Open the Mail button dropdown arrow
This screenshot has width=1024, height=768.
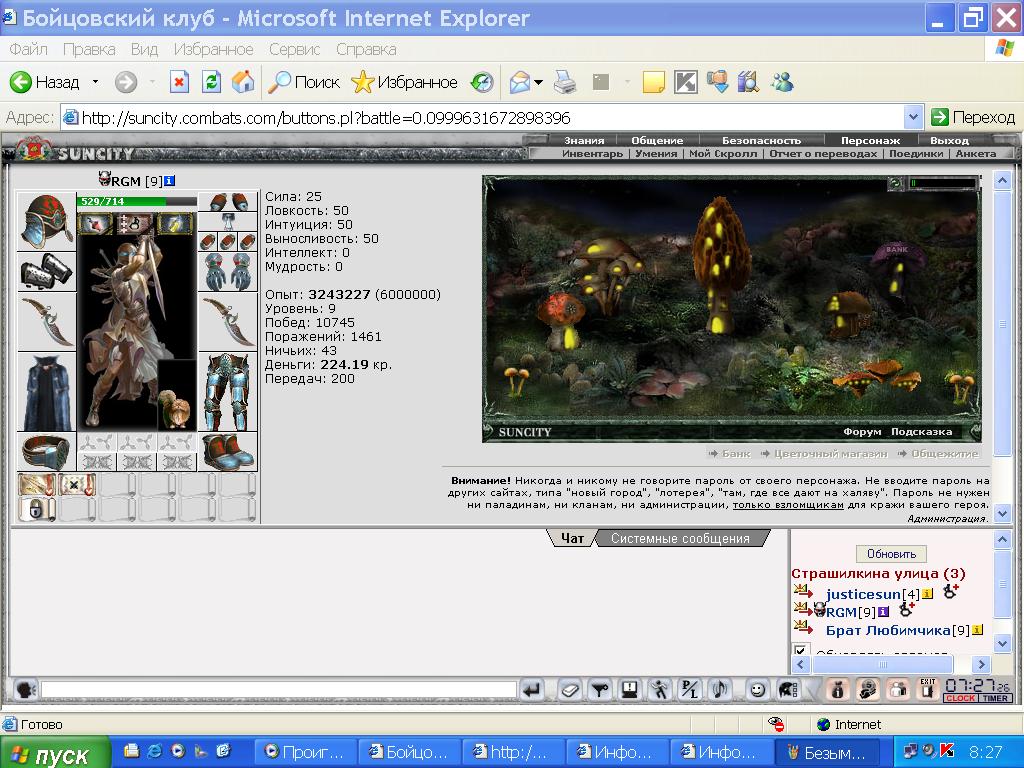(538, 82)
